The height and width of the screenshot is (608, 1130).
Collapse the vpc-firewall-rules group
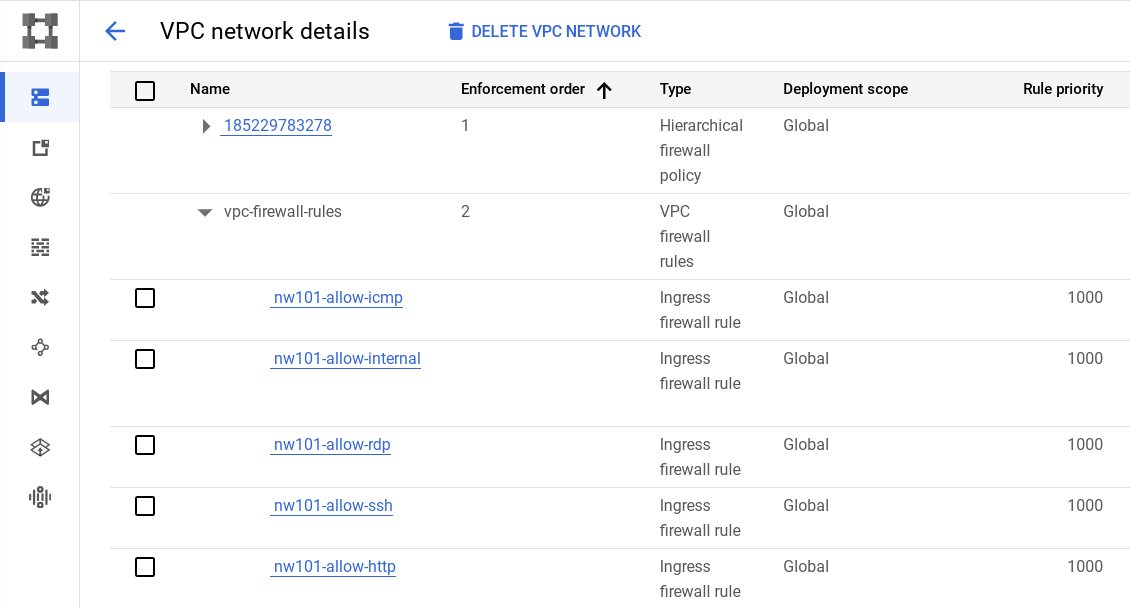(x=205, y=212)
